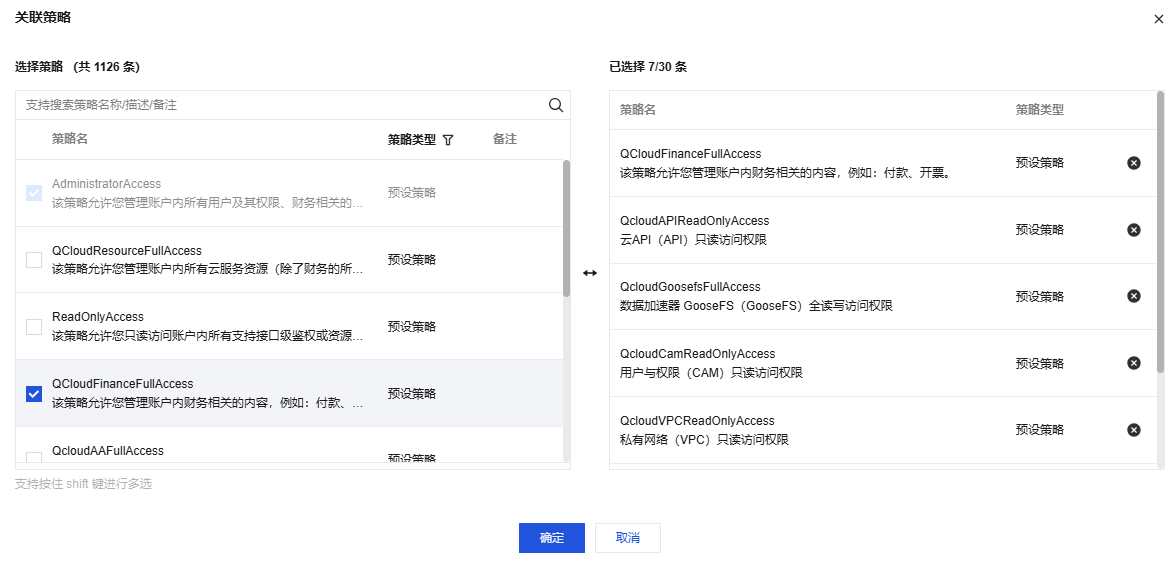Click the disabled AdministratorAccess checkbox
1176x563 pixels.
pos(34,193)
